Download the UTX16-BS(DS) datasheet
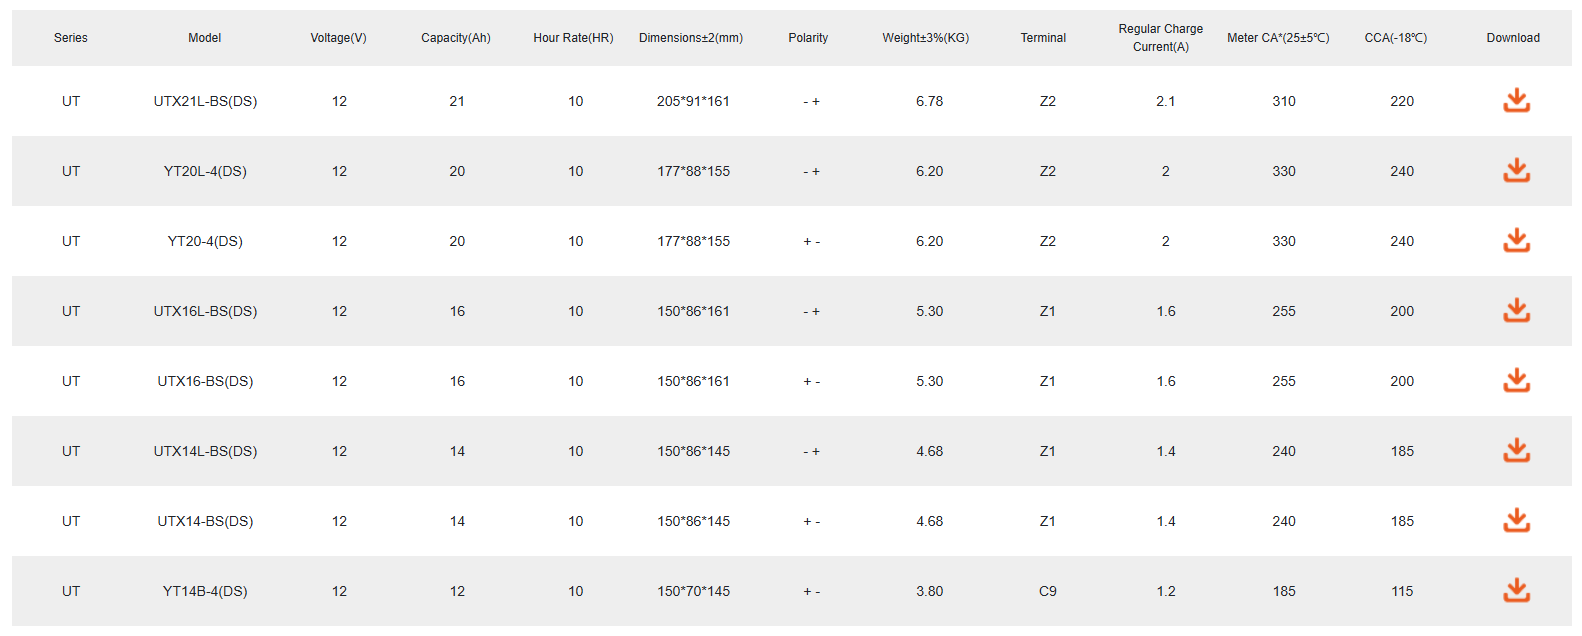 (x=1516, y=380)
